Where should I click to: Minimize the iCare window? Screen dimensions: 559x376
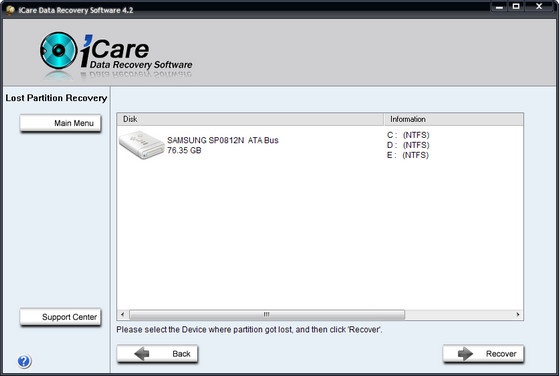pos(499,7)
